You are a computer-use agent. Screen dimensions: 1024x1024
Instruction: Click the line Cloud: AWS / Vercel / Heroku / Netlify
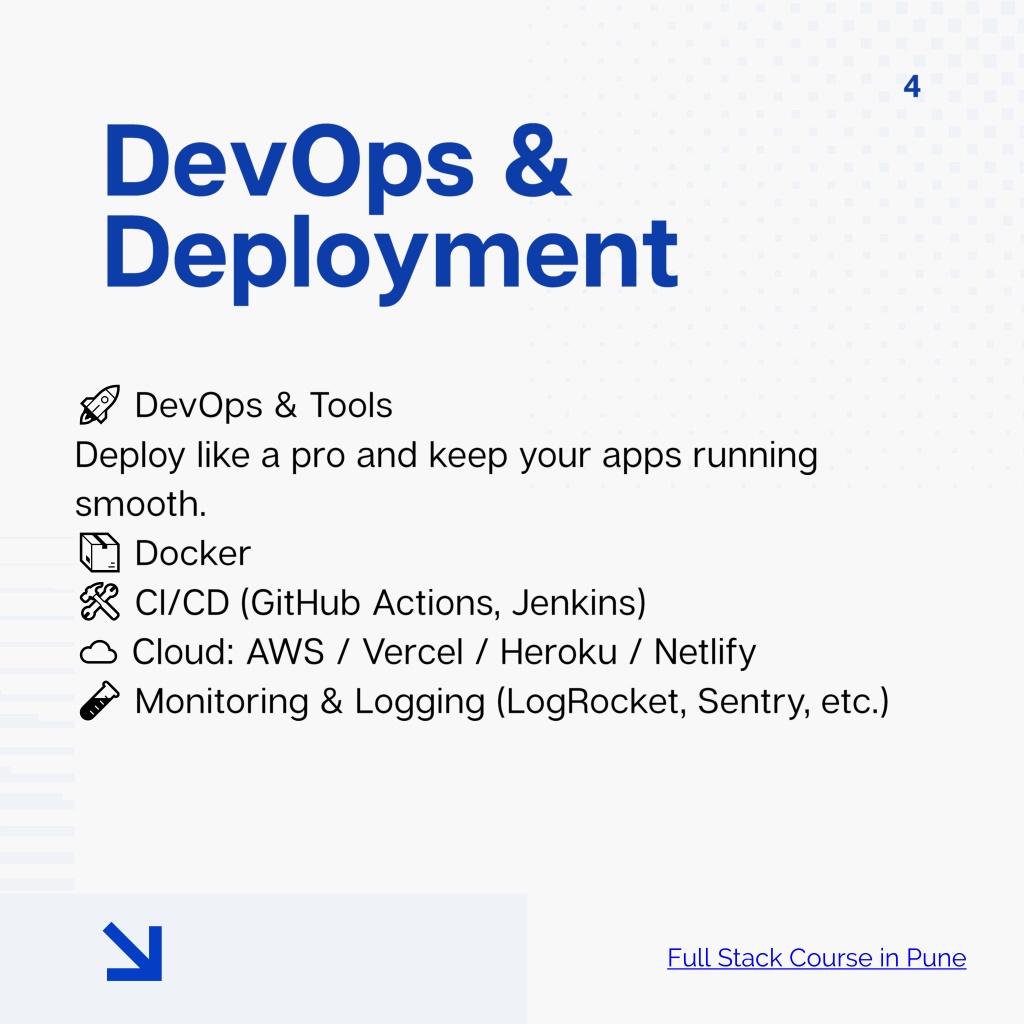[444, 652]
